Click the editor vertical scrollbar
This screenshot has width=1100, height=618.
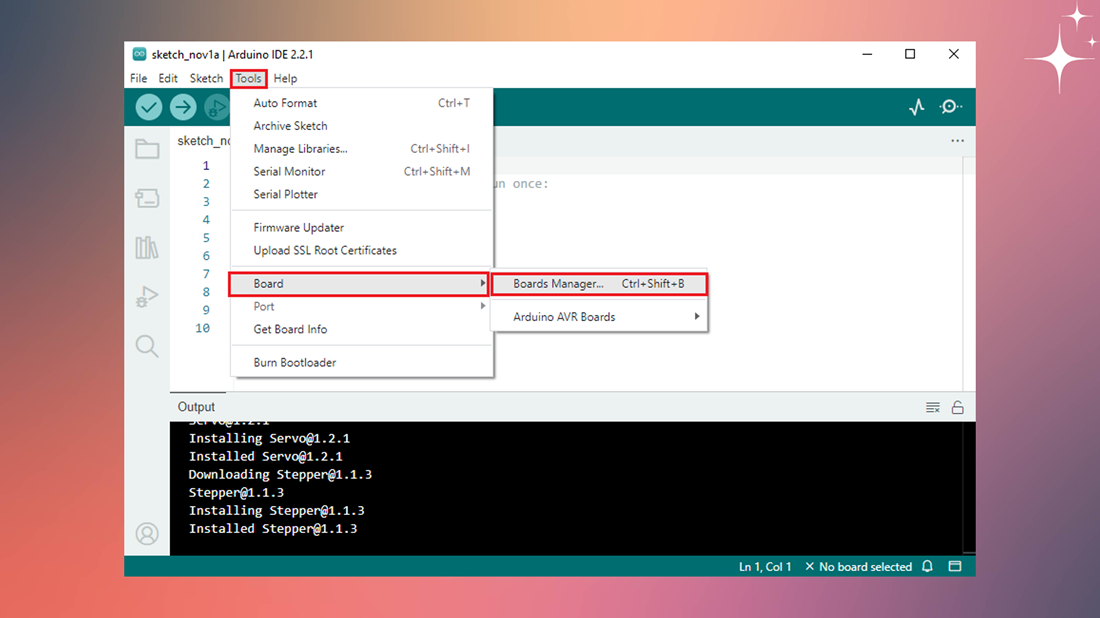click(969, 274)
